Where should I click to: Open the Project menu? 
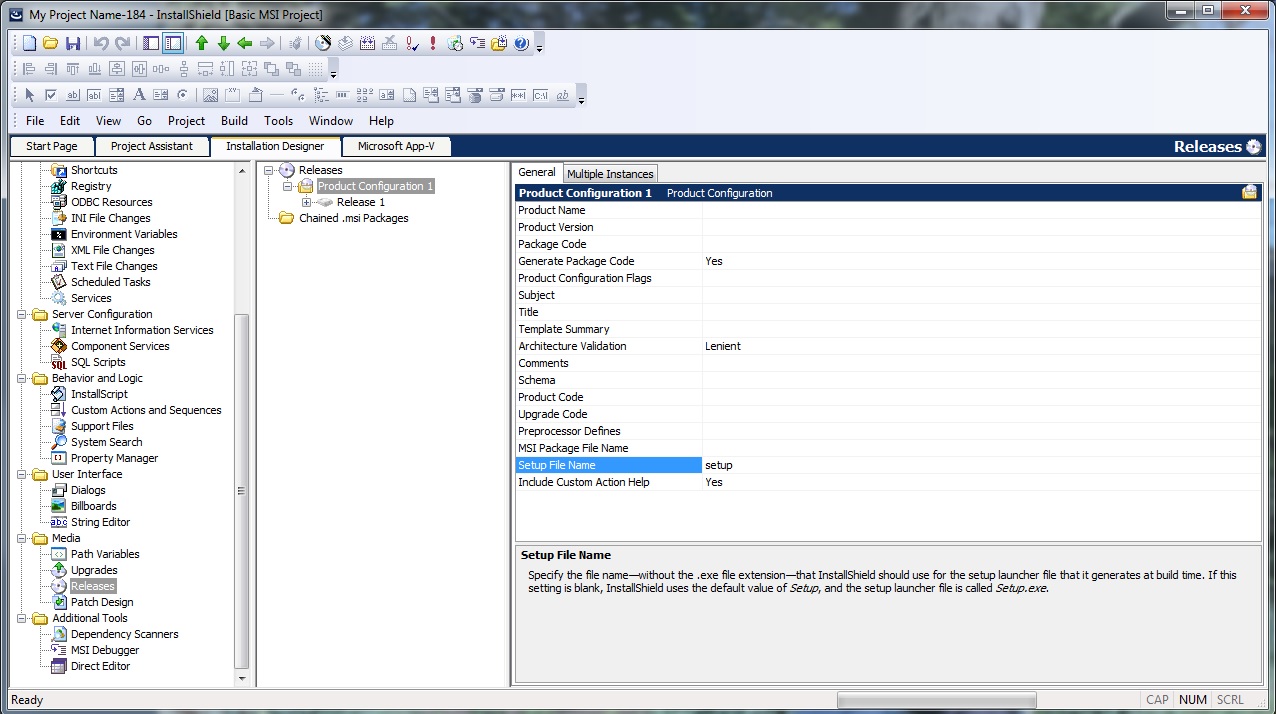(186, 121)
